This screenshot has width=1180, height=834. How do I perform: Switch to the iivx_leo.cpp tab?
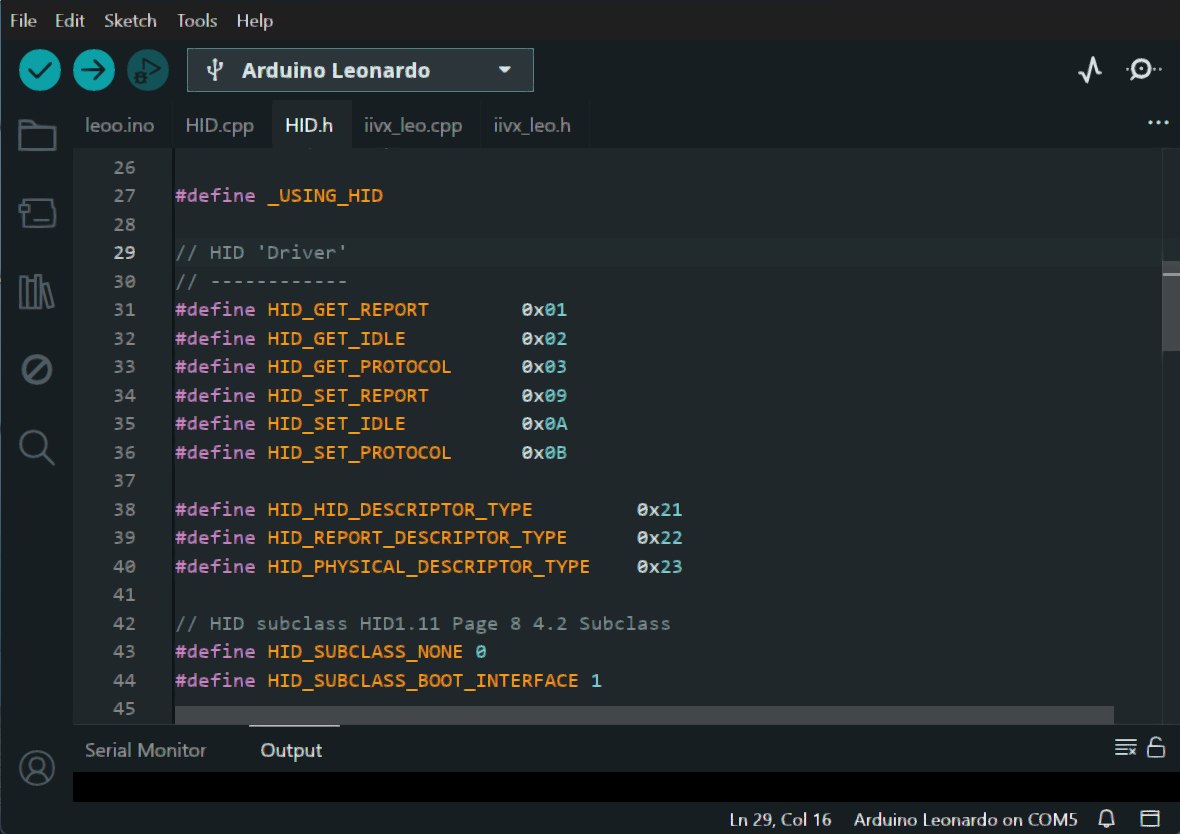pyautogui.click(x=413, y=126)
